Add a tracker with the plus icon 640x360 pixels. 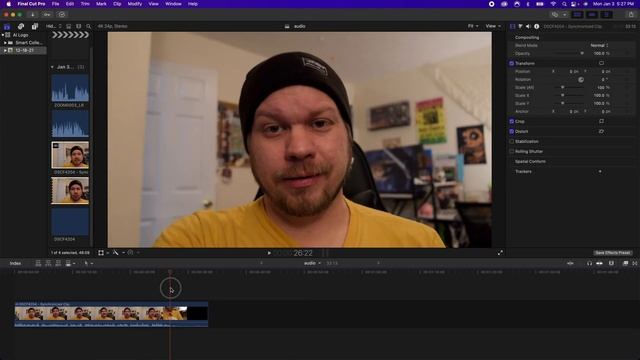coord(600,172)
